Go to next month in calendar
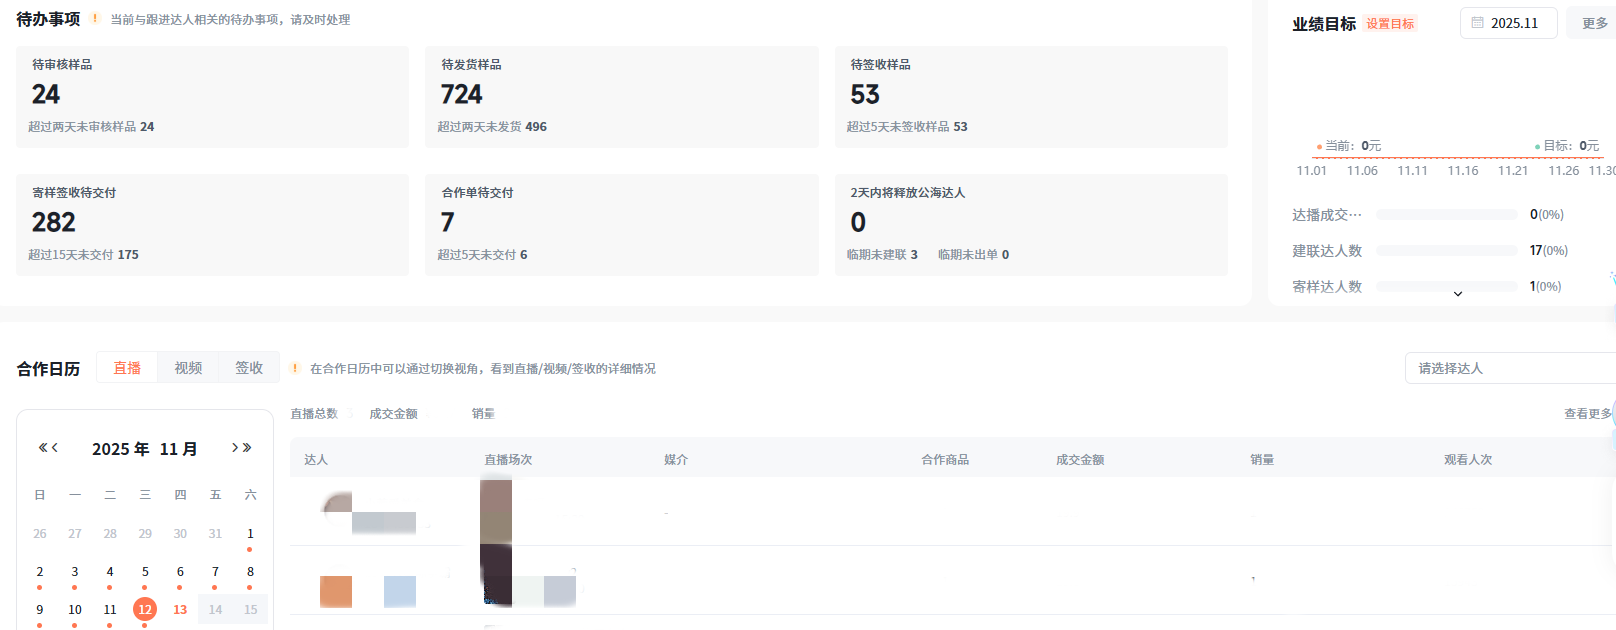 click(235, 448)
